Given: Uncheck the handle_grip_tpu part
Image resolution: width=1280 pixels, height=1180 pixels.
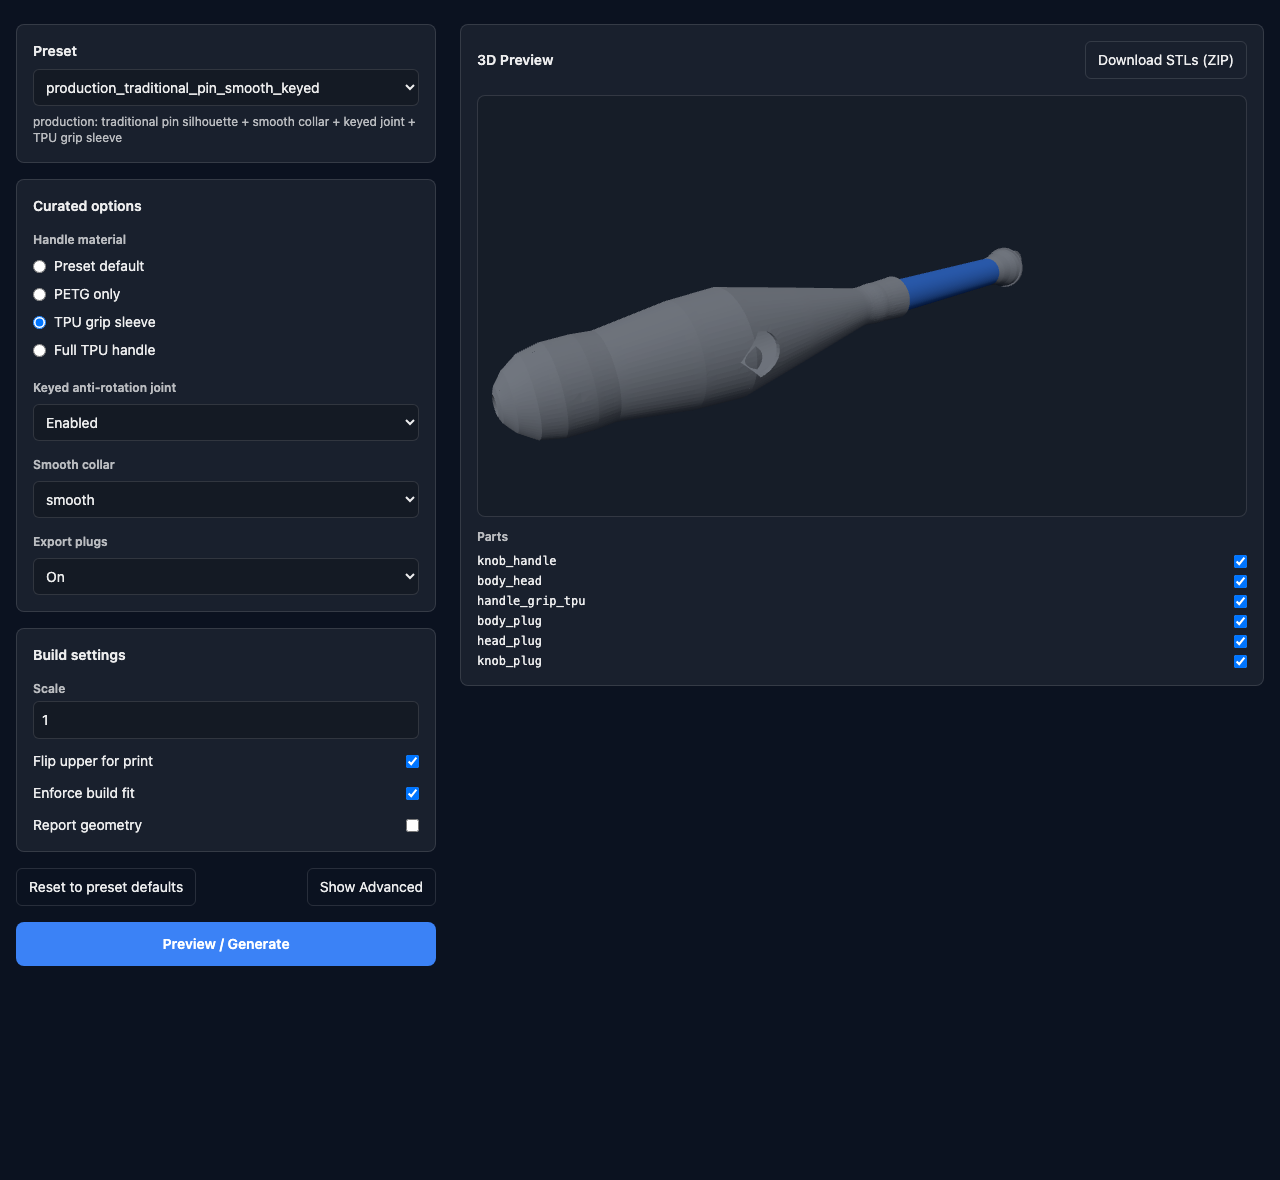Looking at the screenshot, I should (1240, 601).
